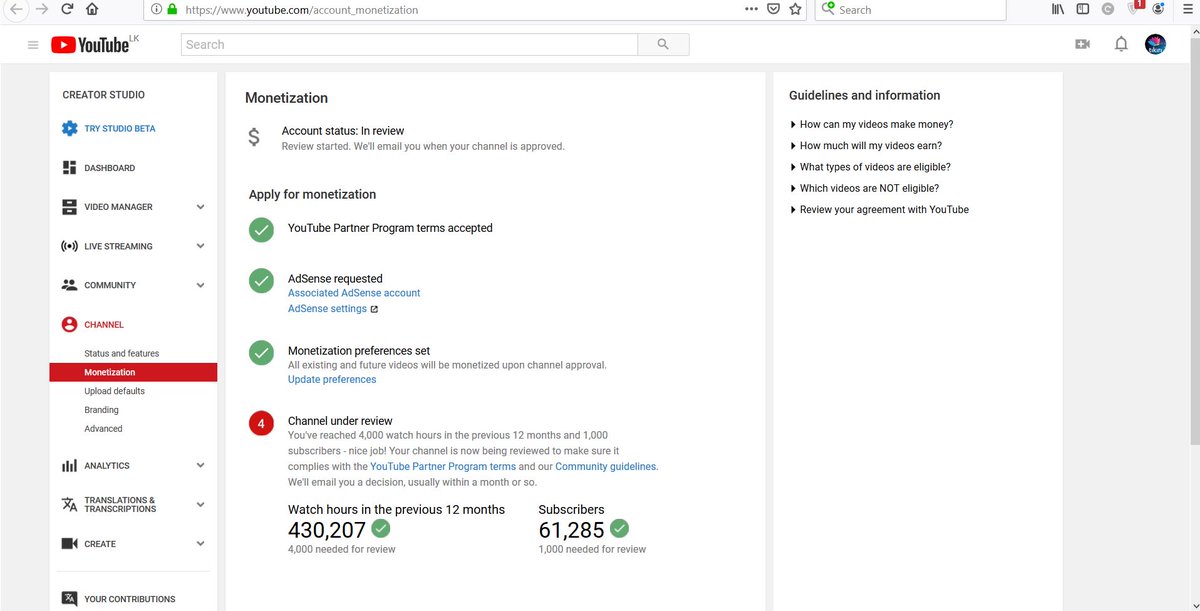This screenshot has width=1200, height=611.
Task: Open the YouTube hamburger guide menu
Action: (x=33, y=45)
